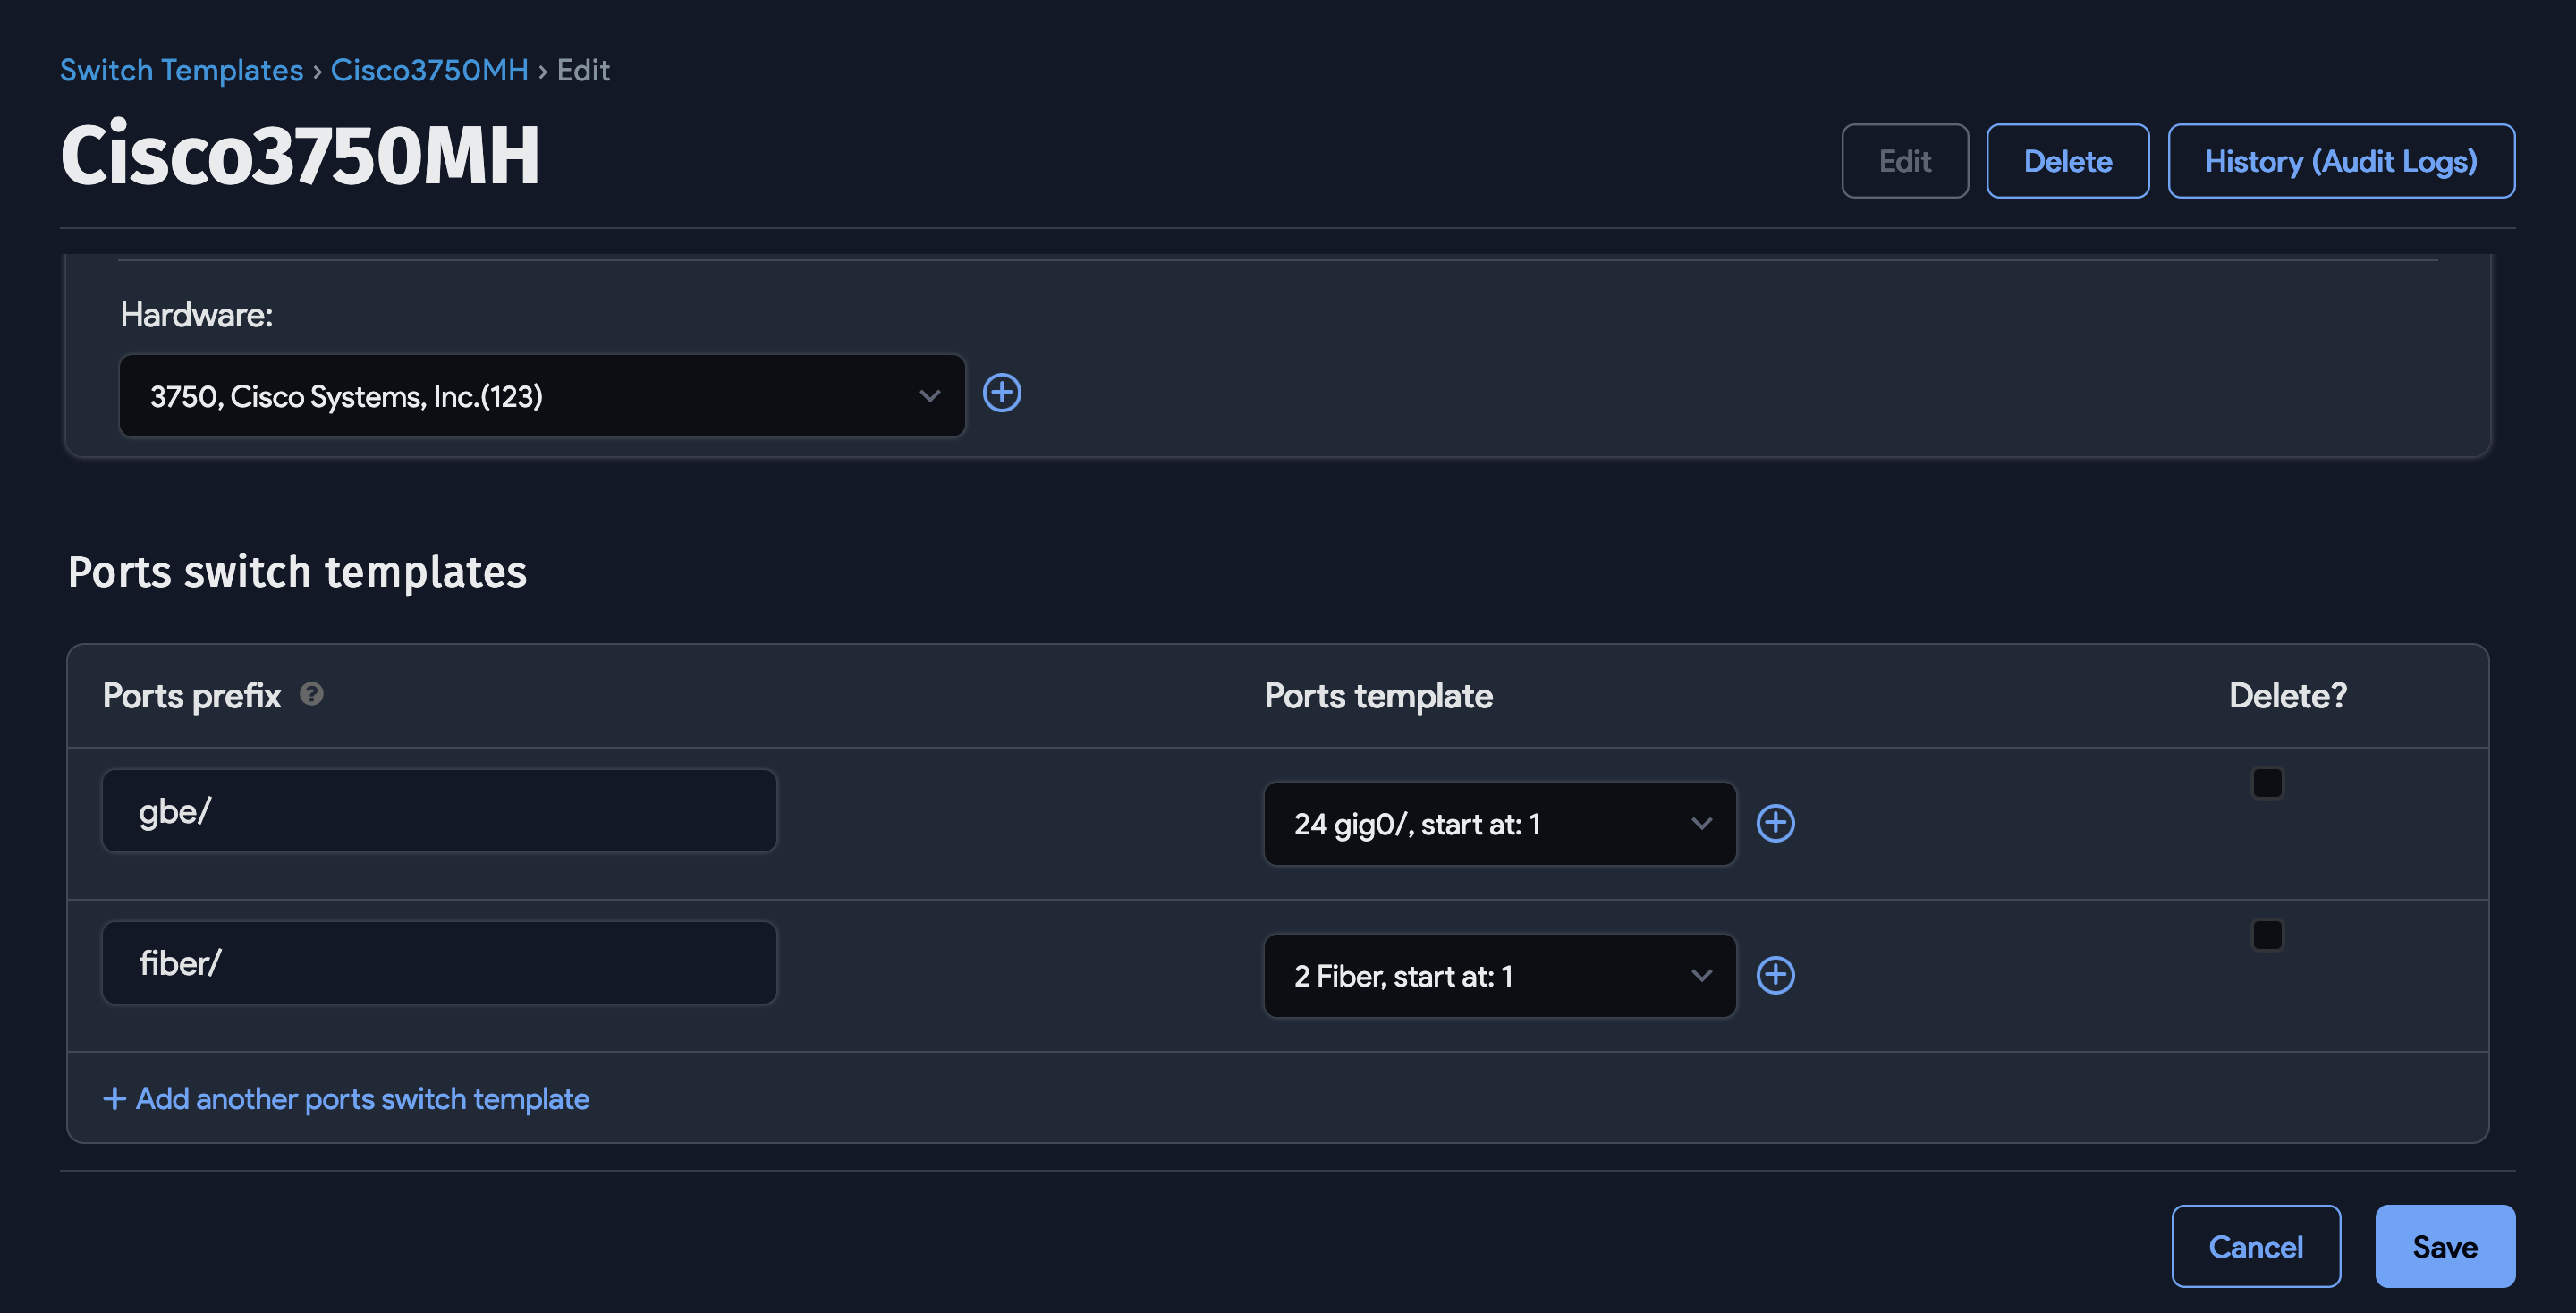This screenshot has height=1313, width=2576.
Task: Focus the fiber/ ports prefix field
Action: tap(439, 963)
